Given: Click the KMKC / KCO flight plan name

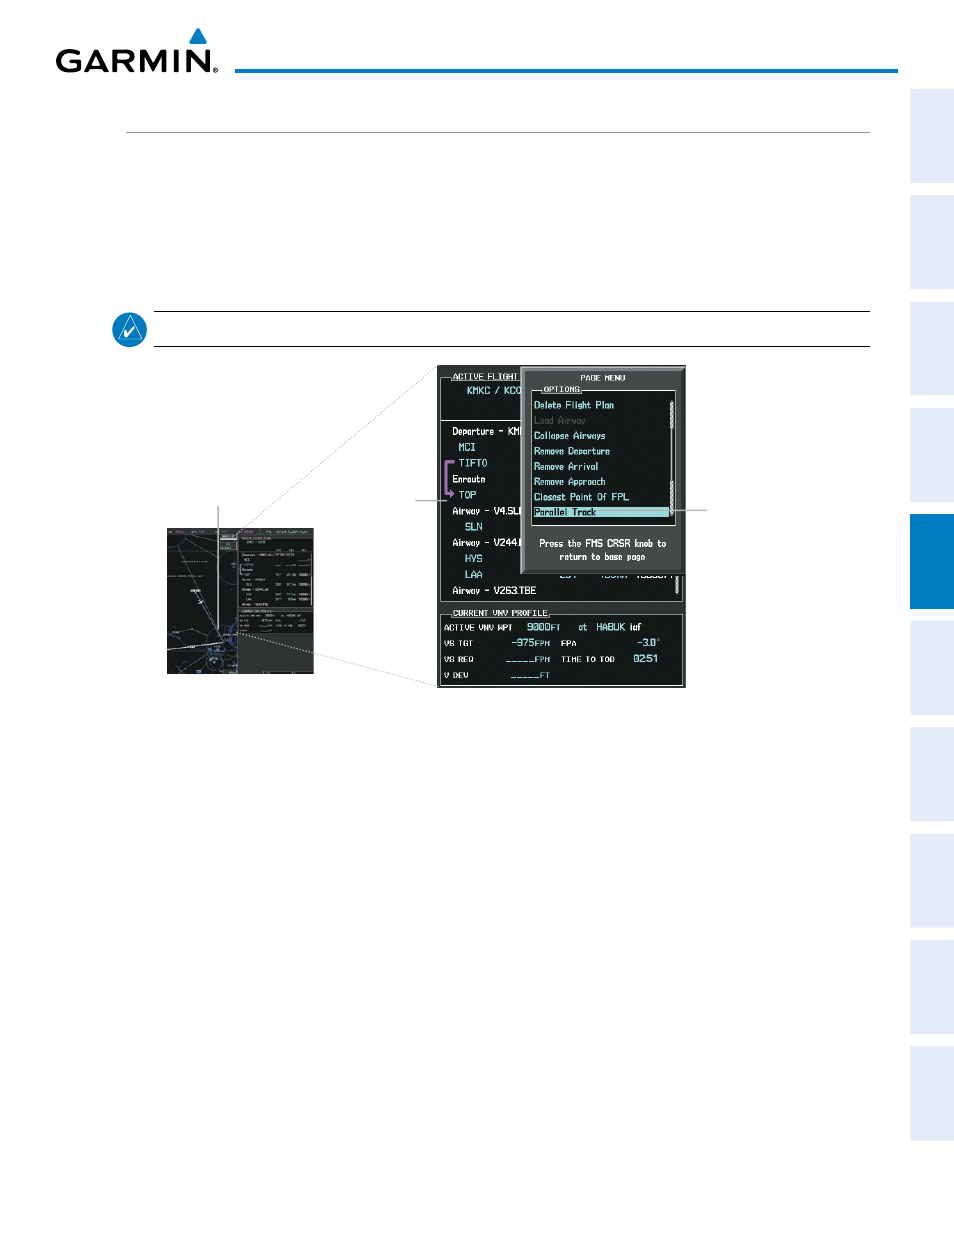Looking at the screenshot, I should (x=493, y=390).
